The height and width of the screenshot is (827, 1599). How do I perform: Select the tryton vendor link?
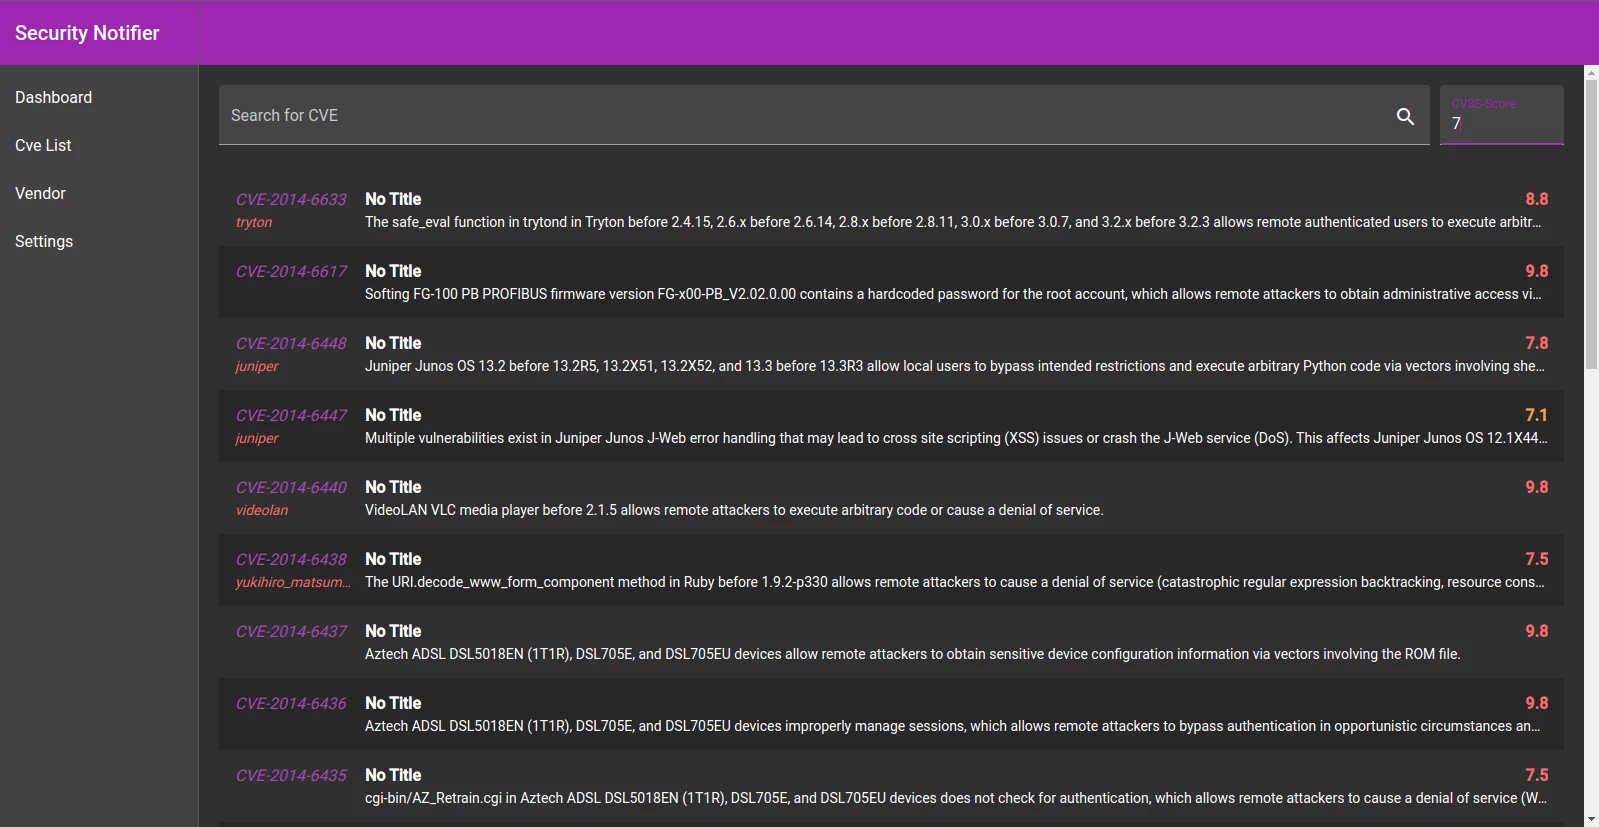coord(254,222)
